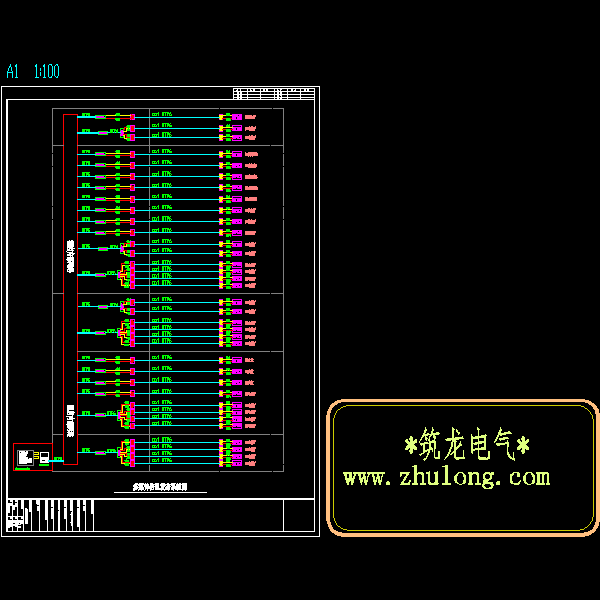This screenshot has width=600, height=600.
Task: Click the "A1" sheet size label
Action: [x=13, y=71]
